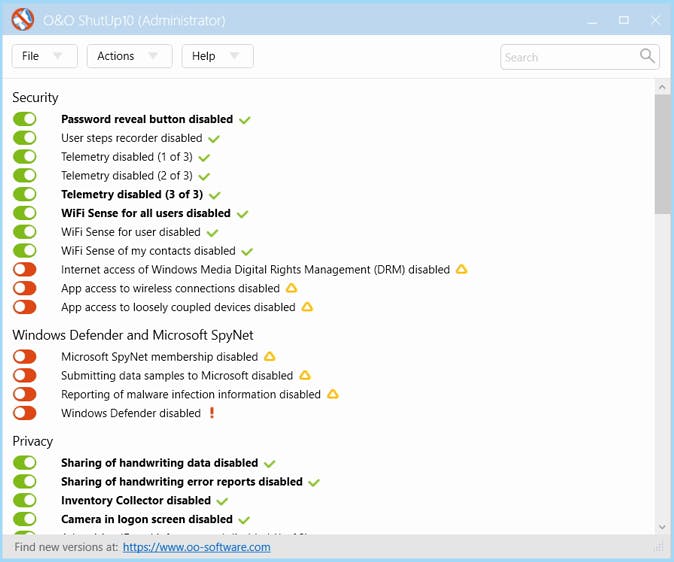
Task: Click the scrollbar up arrow
Action: pyautogui.click(x=662, y=87)
